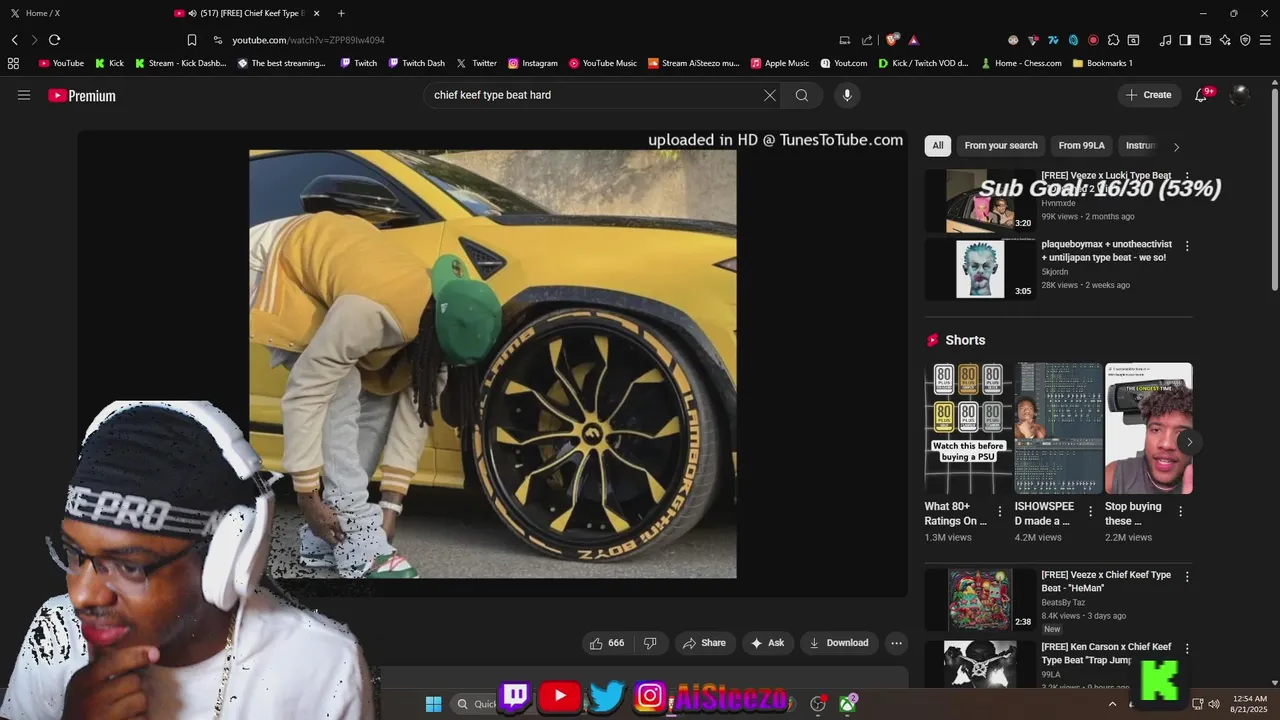The width and height of the screenshot is (1280, 720).
Task: Open the Windows Start menu
Action: coord(433,704)
